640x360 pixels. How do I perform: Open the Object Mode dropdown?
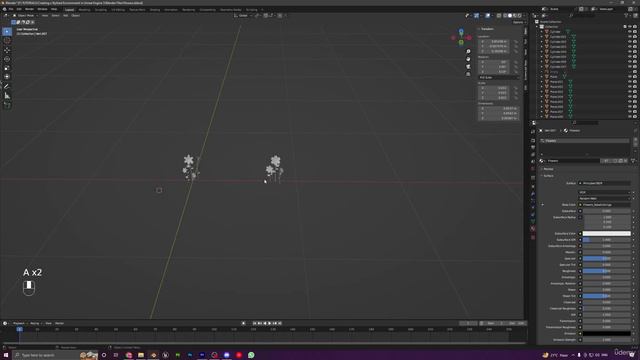pos(26,16)
